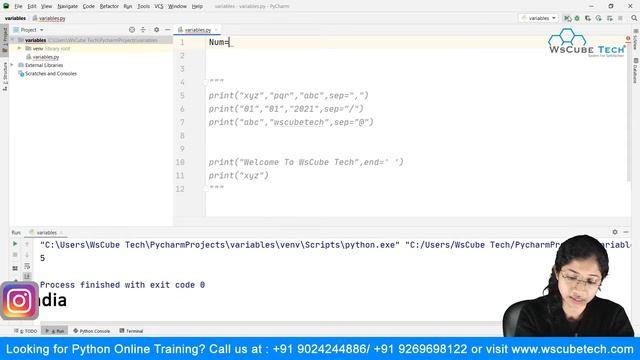This screenshot has height=360, width=640.
Task: Expand the venv folder arrow
Action: 19,49
